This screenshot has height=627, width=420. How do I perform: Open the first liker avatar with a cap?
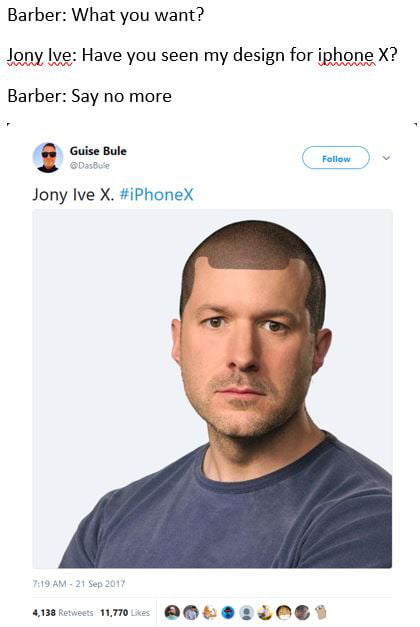[172, 612]
